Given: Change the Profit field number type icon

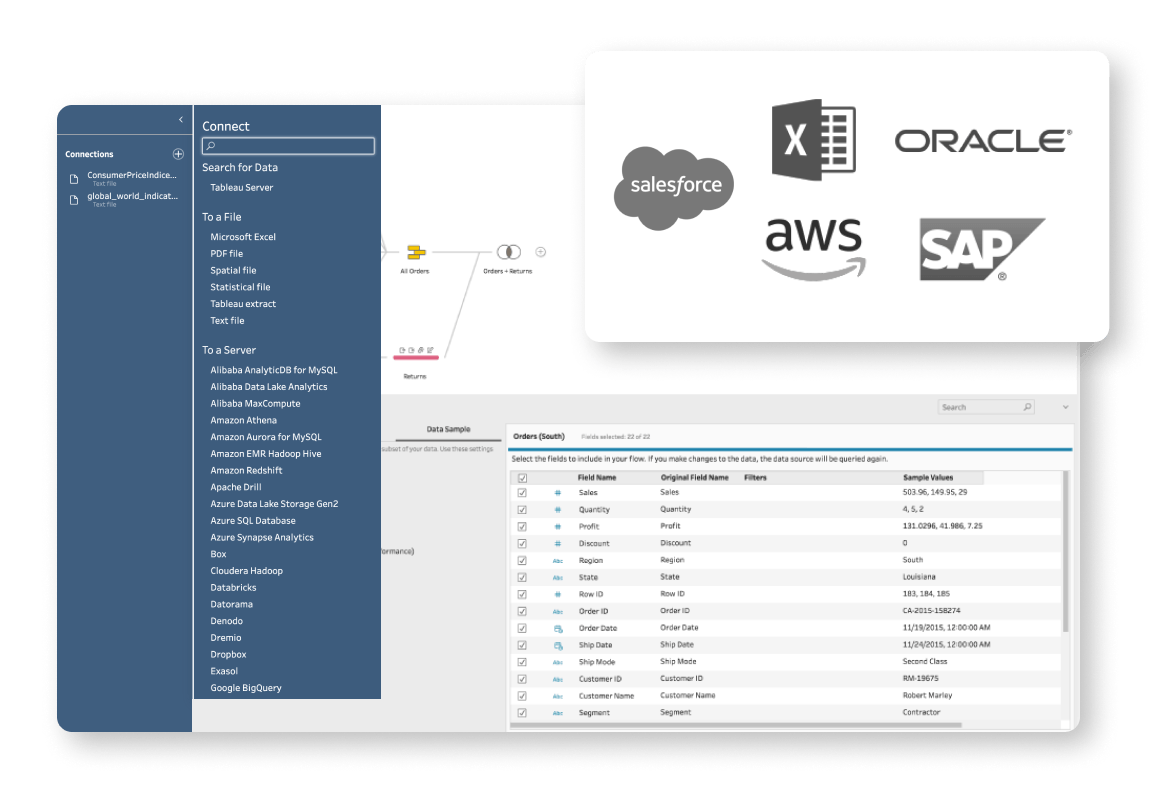Looking at the screenshot, I should pos(557,527).
